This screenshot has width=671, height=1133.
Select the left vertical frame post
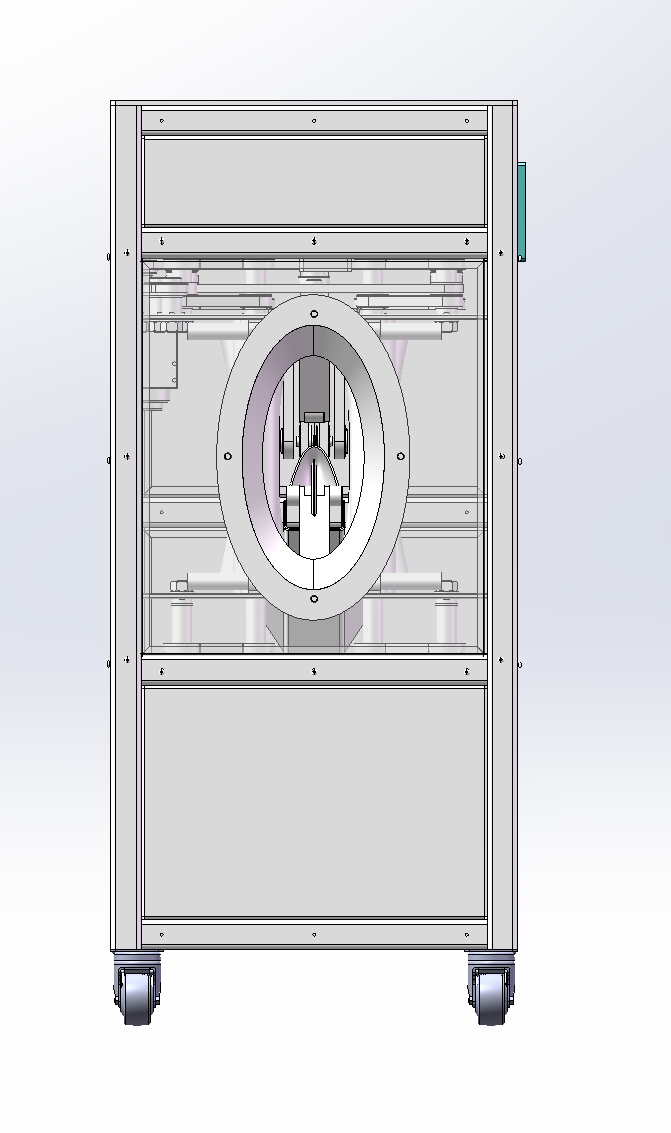click(126, 526)
